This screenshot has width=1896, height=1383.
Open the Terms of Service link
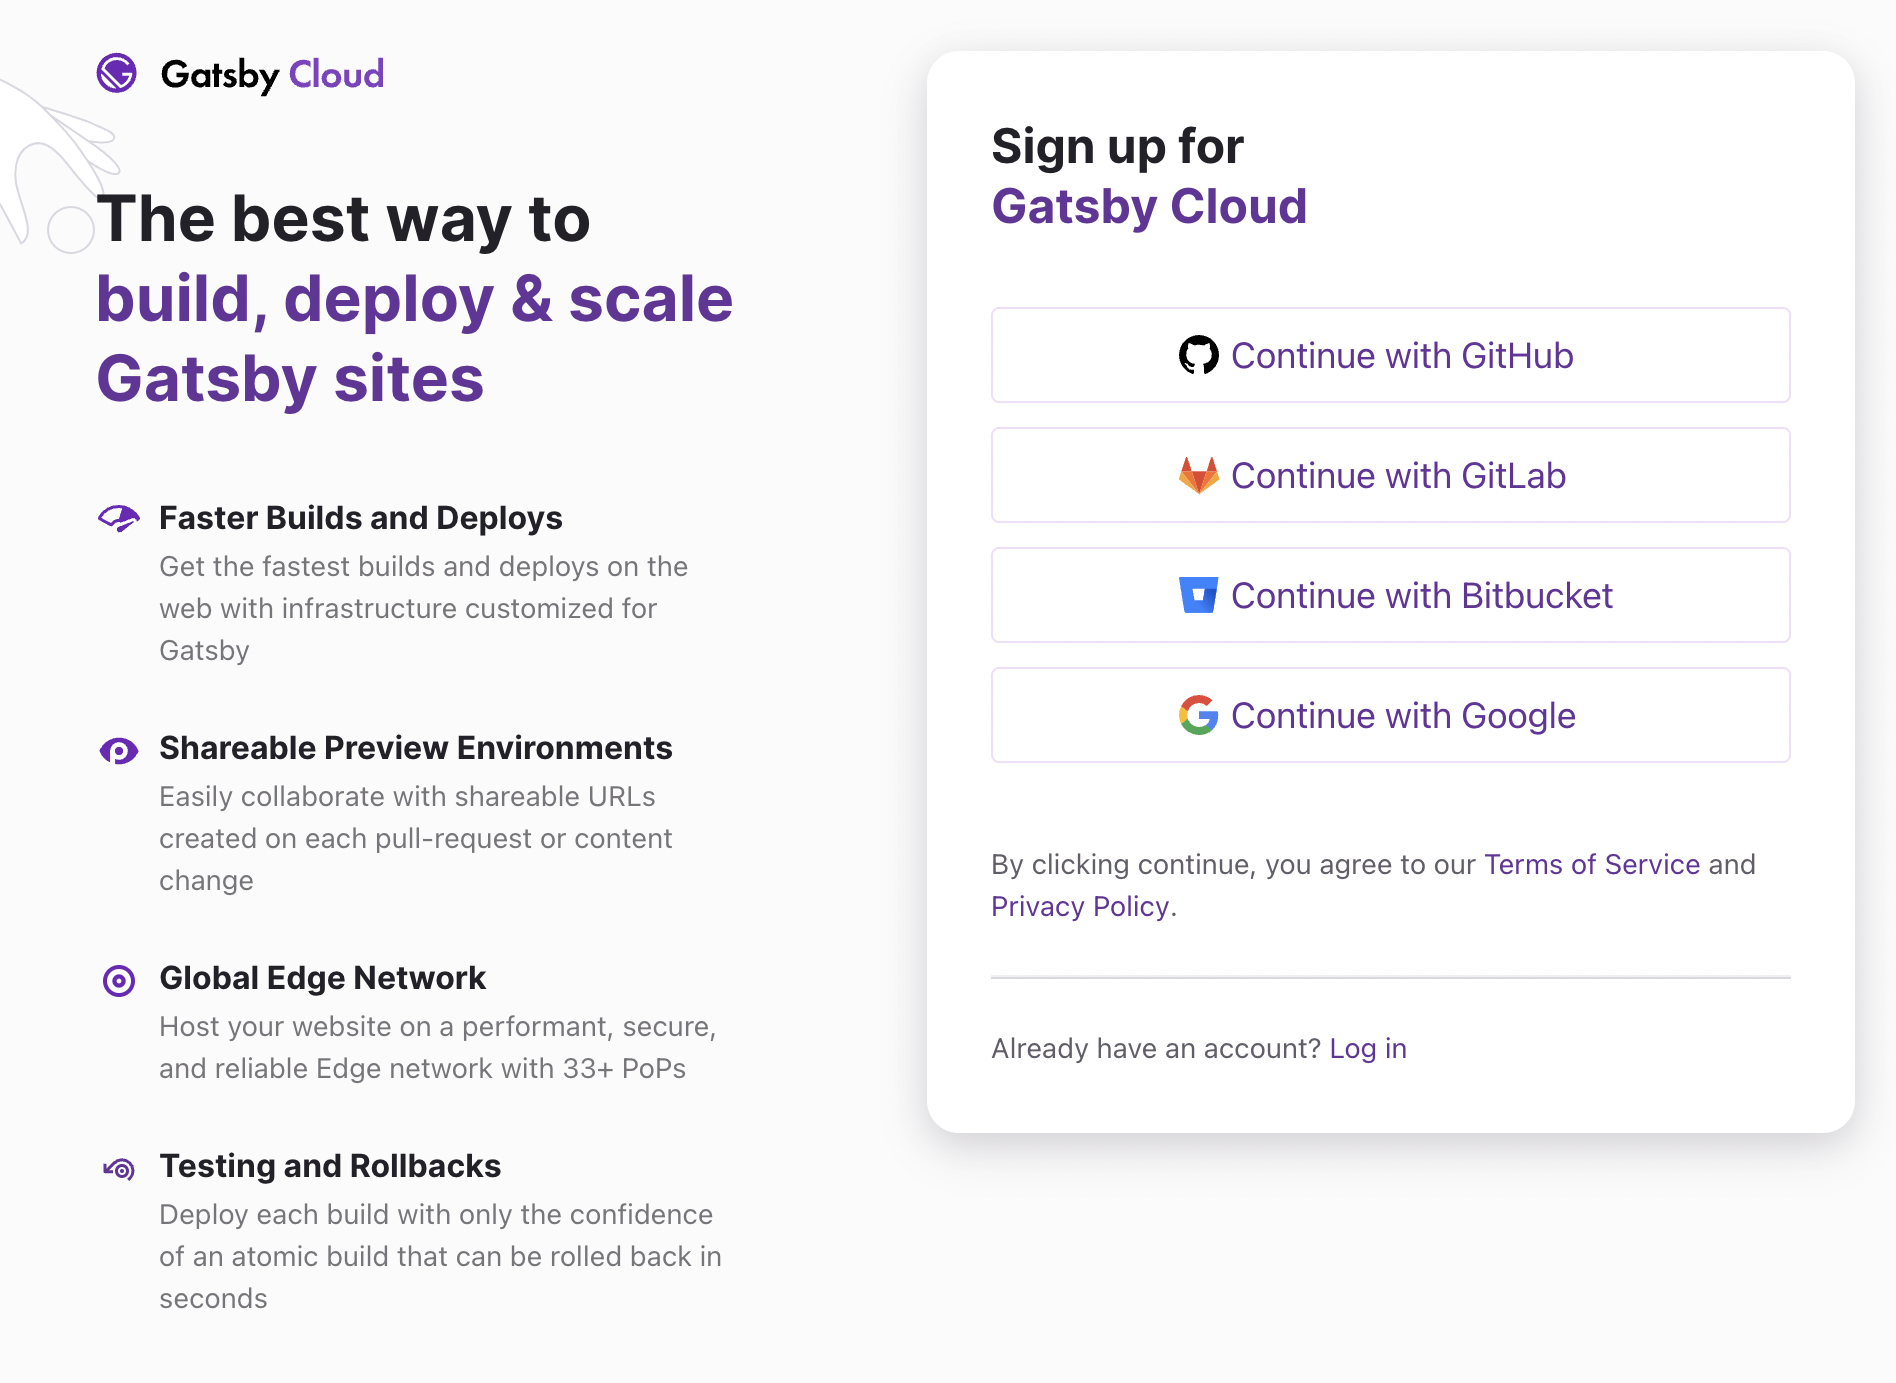[x=1592, y=864]
